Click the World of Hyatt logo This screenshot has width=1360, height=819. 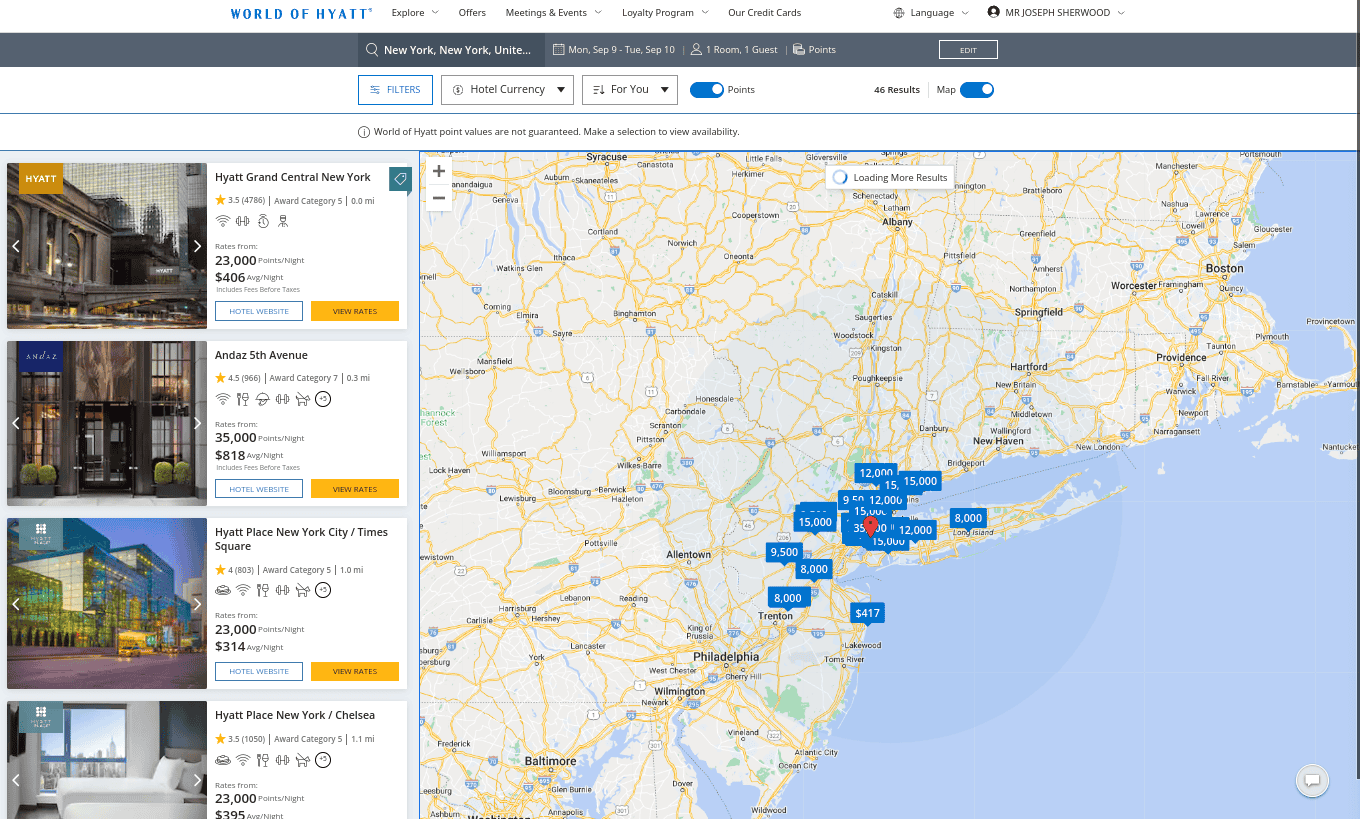(301, 13)
